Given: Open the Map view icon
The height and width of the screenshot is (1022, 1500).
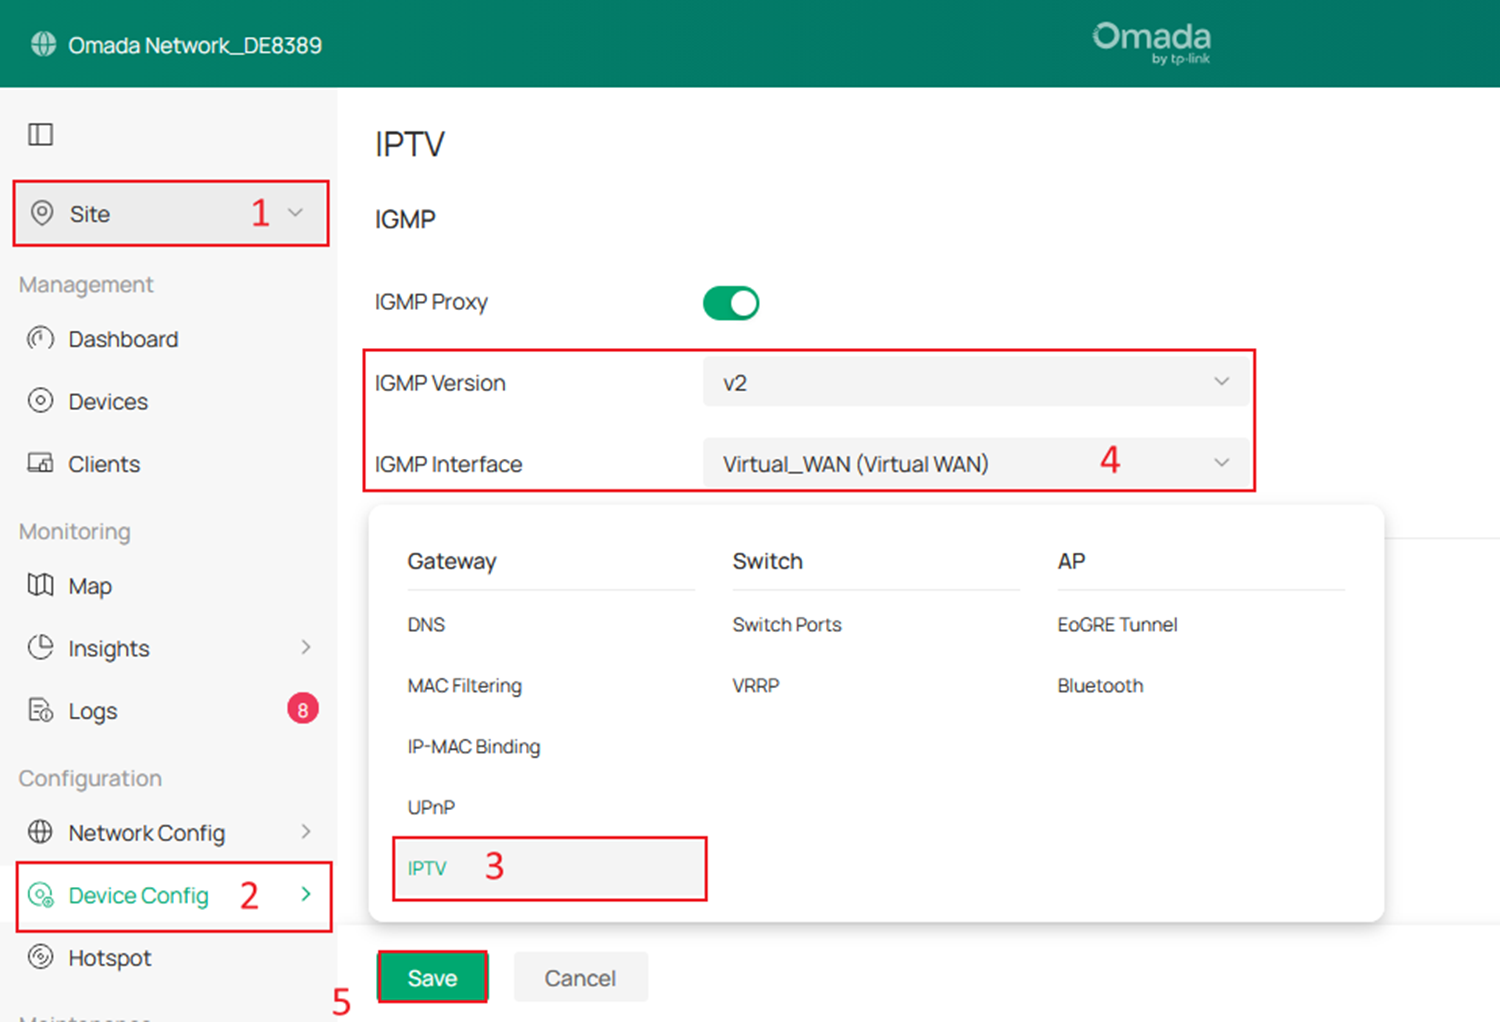Looking at the screenshot, I should tap(40, 586).
